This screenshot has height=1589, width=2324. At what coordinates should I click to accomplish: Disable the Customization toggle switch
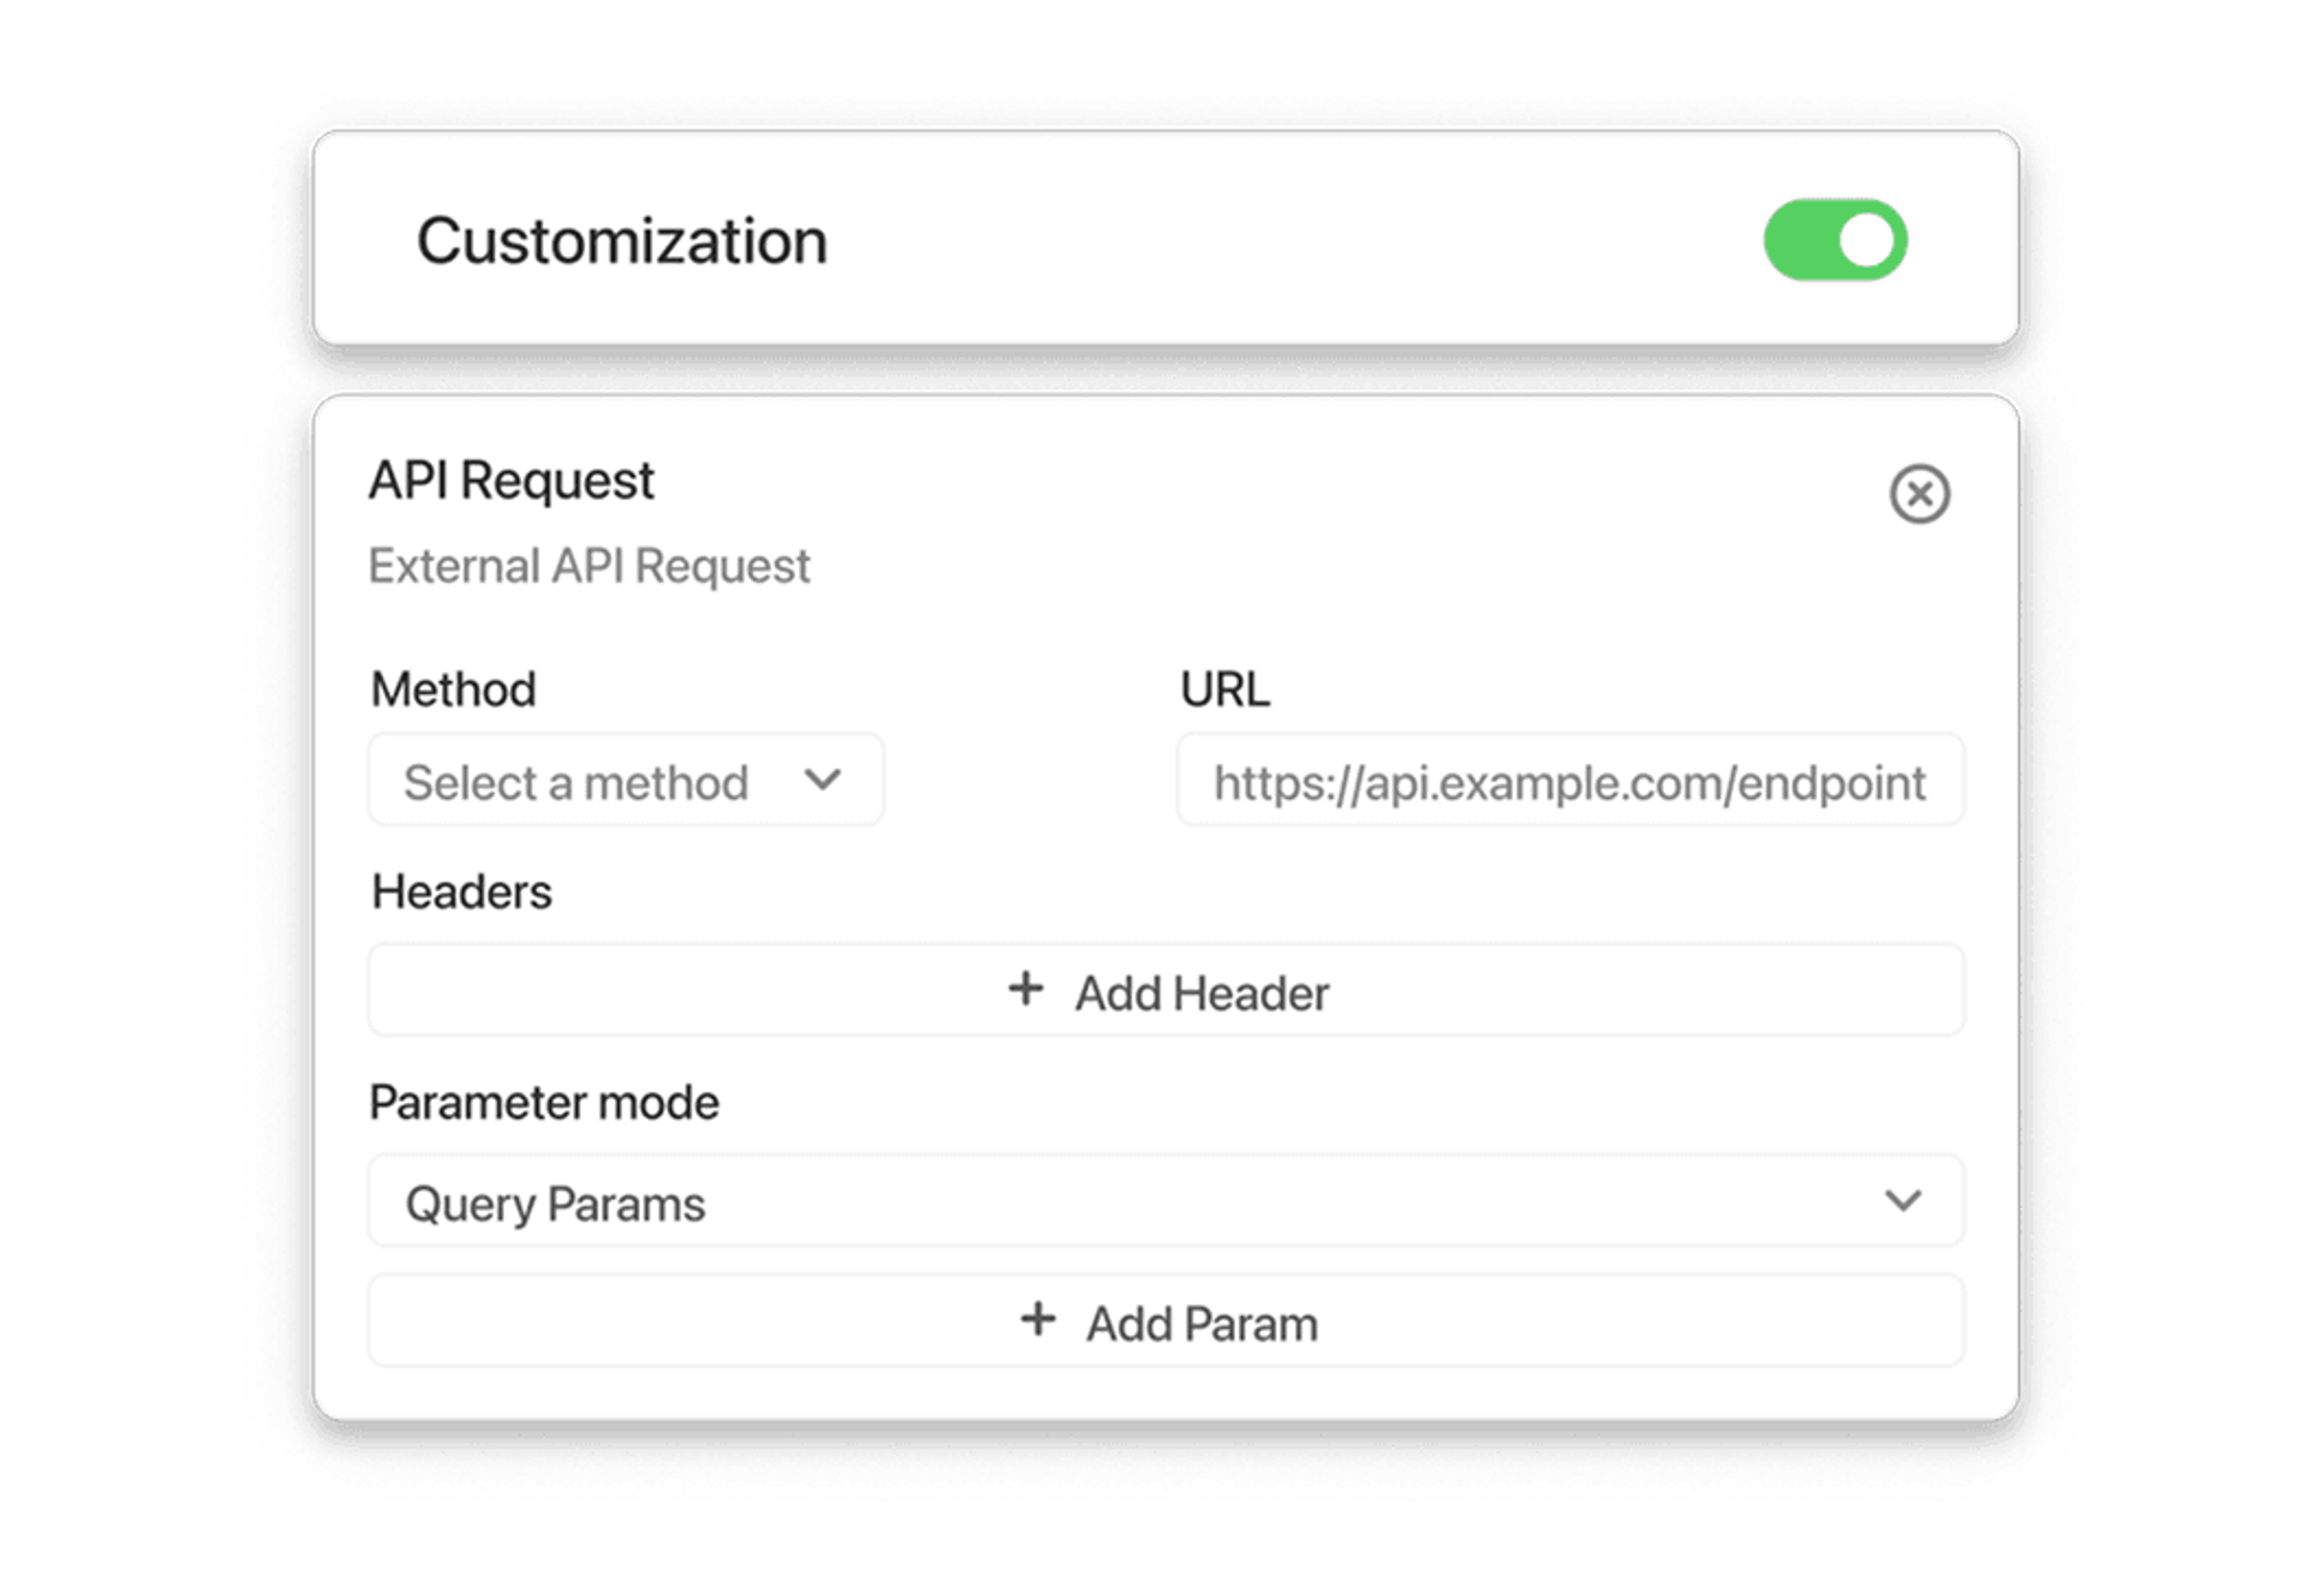coord(1835,240)
